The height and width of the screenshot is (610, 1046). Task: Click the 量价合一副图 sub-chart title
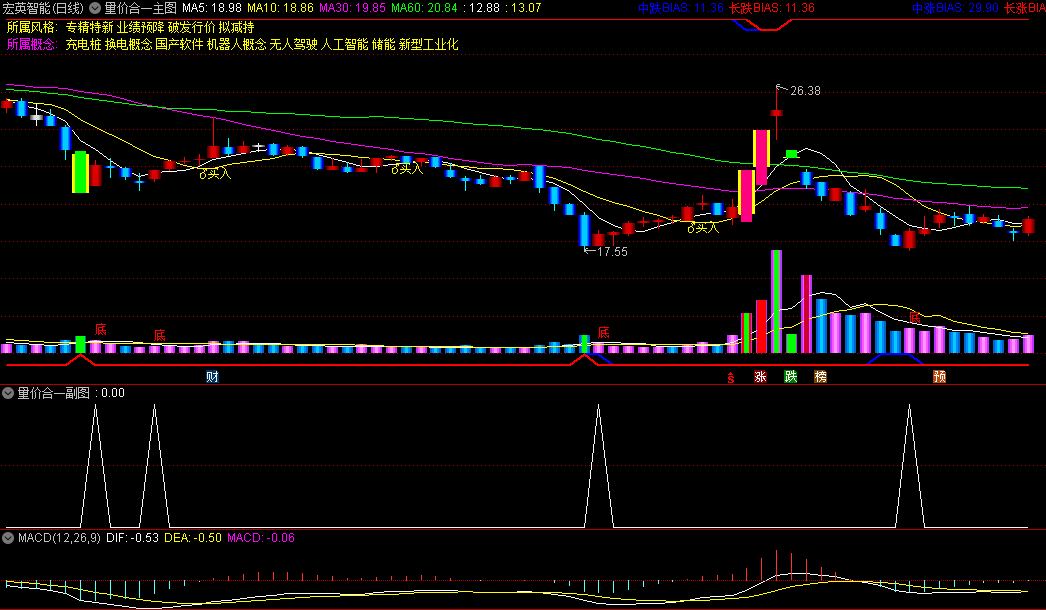(53, 393)
